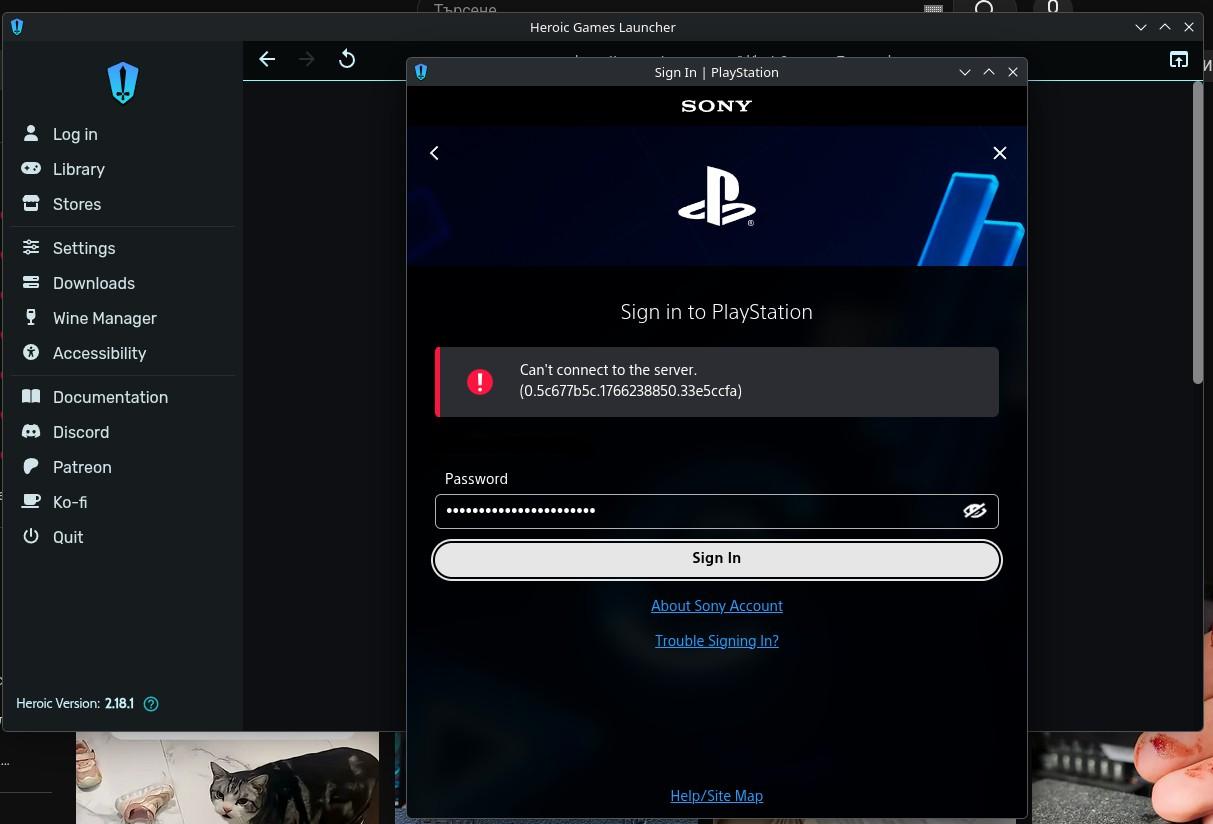This screenshot has height=824, width=1213.
Task: Click Heroic main window vertical scrollbar
Action: point(1197,232)
